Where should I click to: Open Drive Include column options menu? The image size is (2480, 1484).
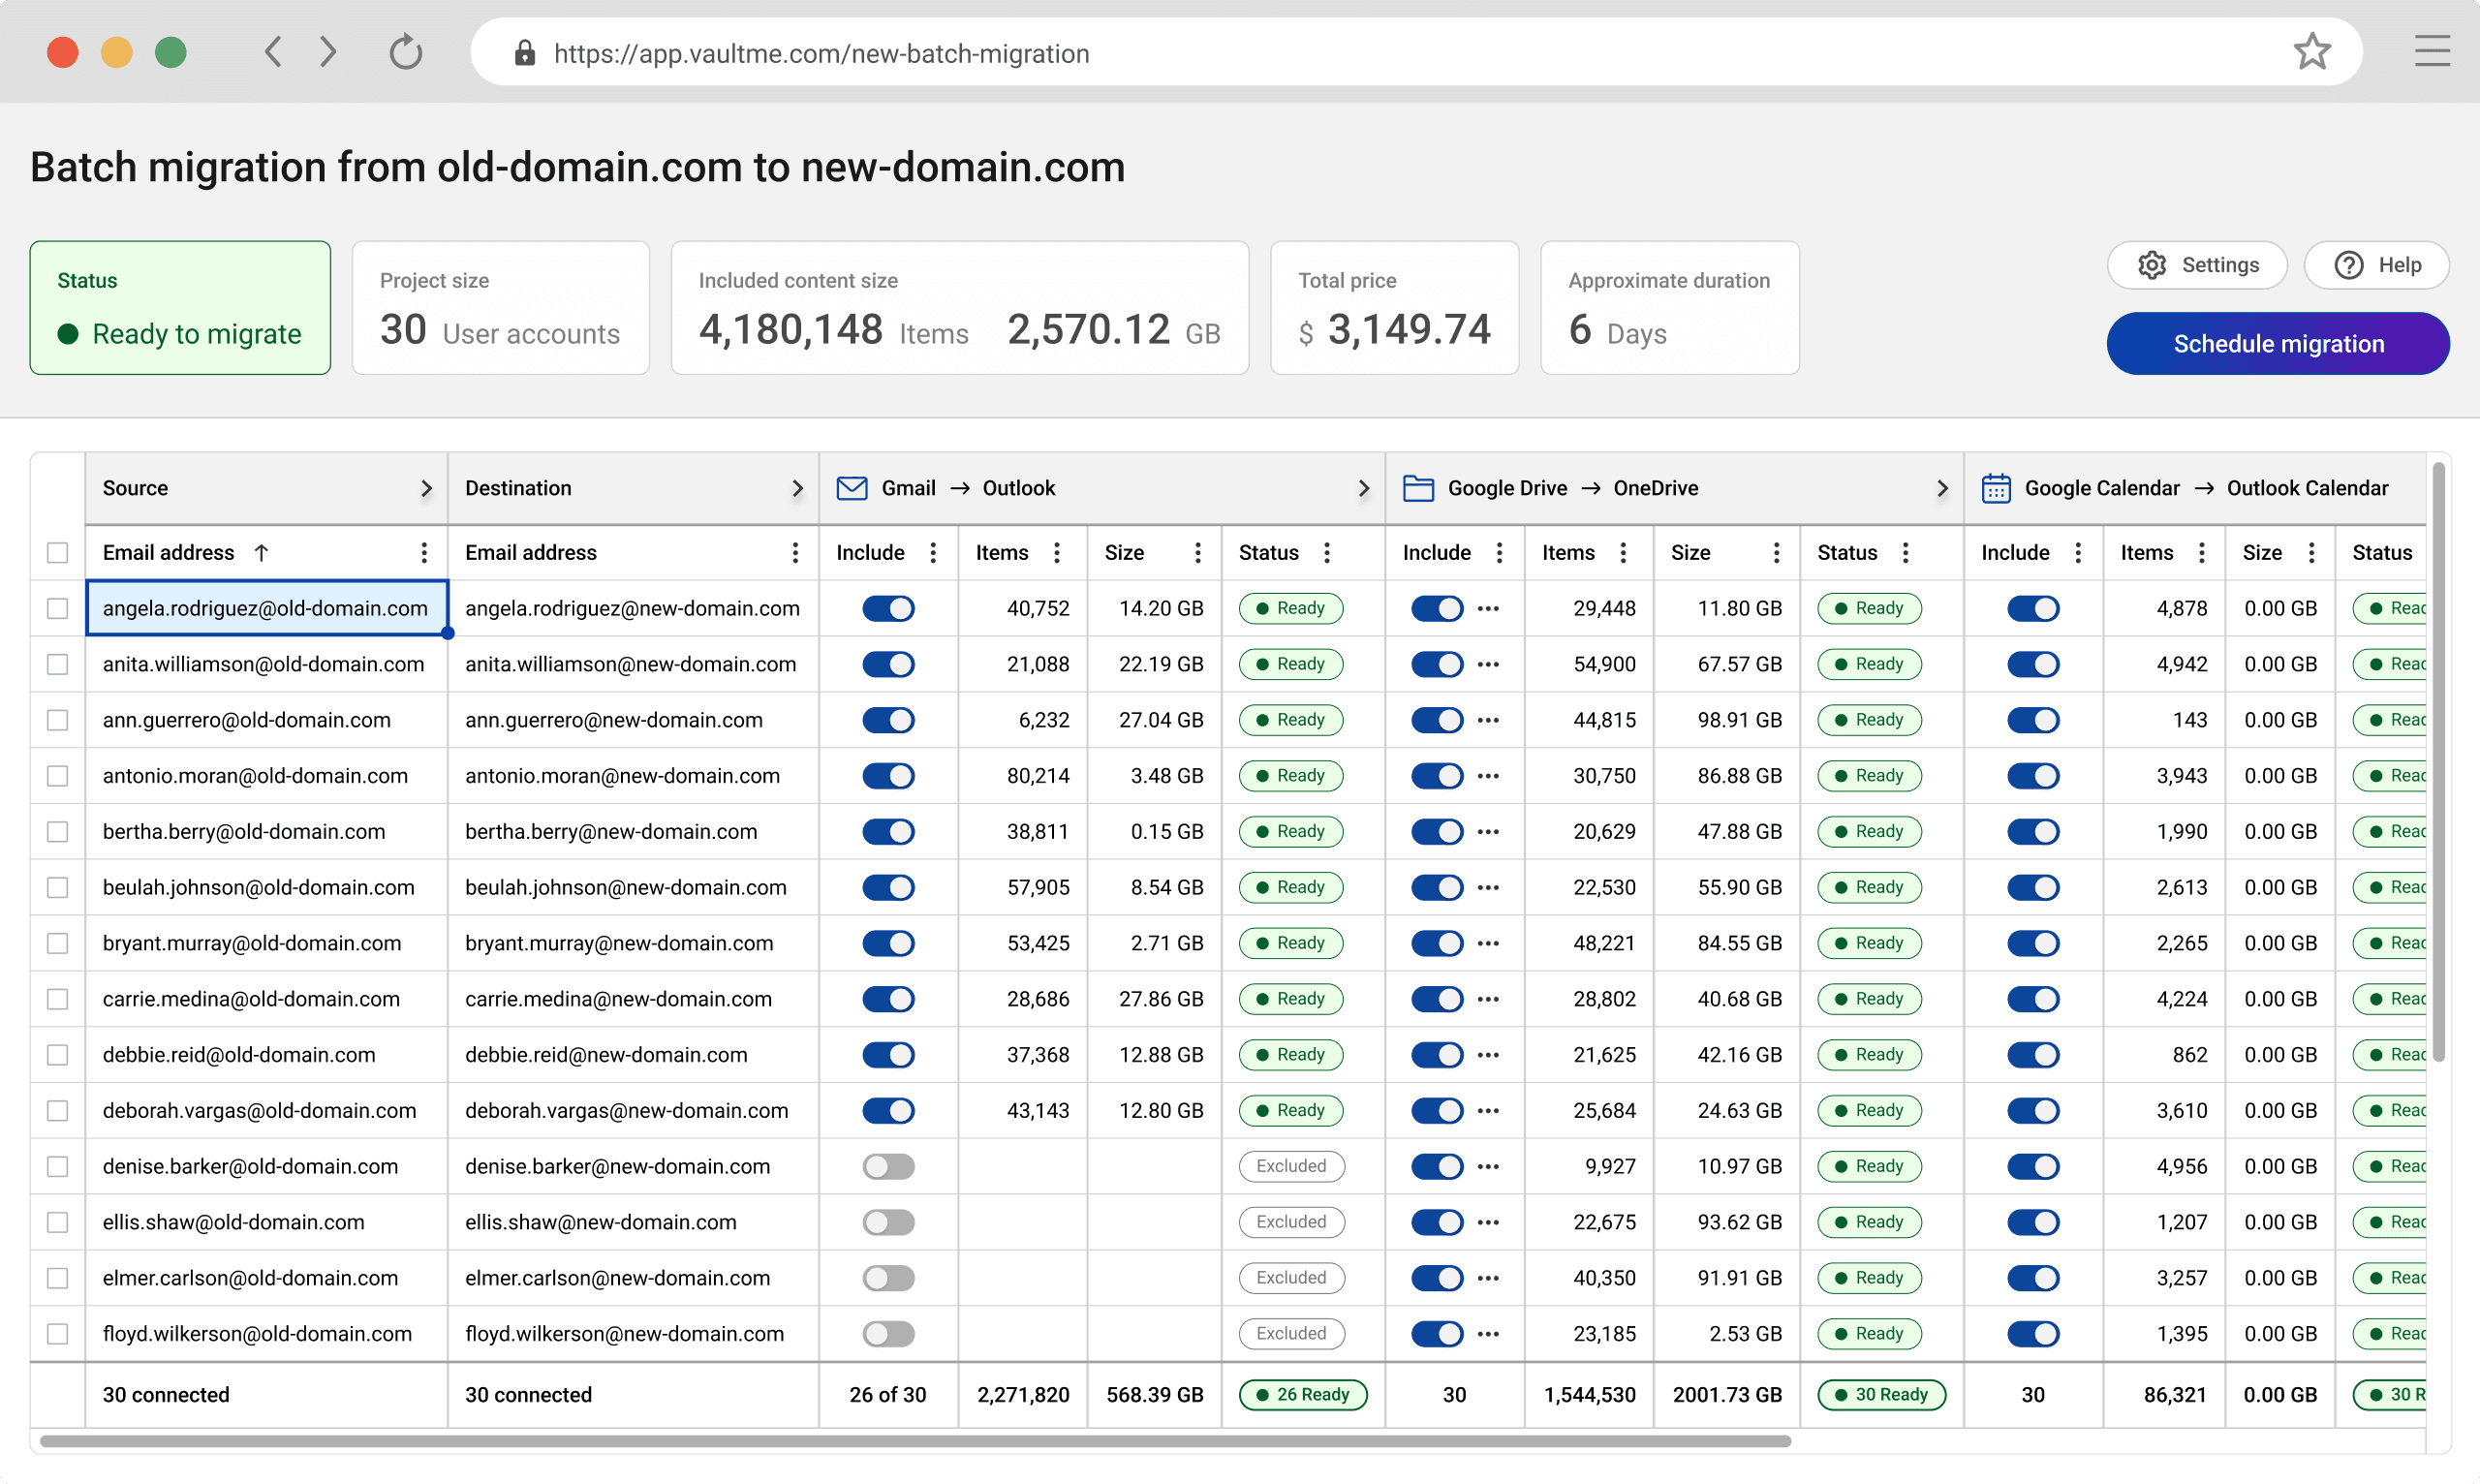click(x=1499, y=553)
